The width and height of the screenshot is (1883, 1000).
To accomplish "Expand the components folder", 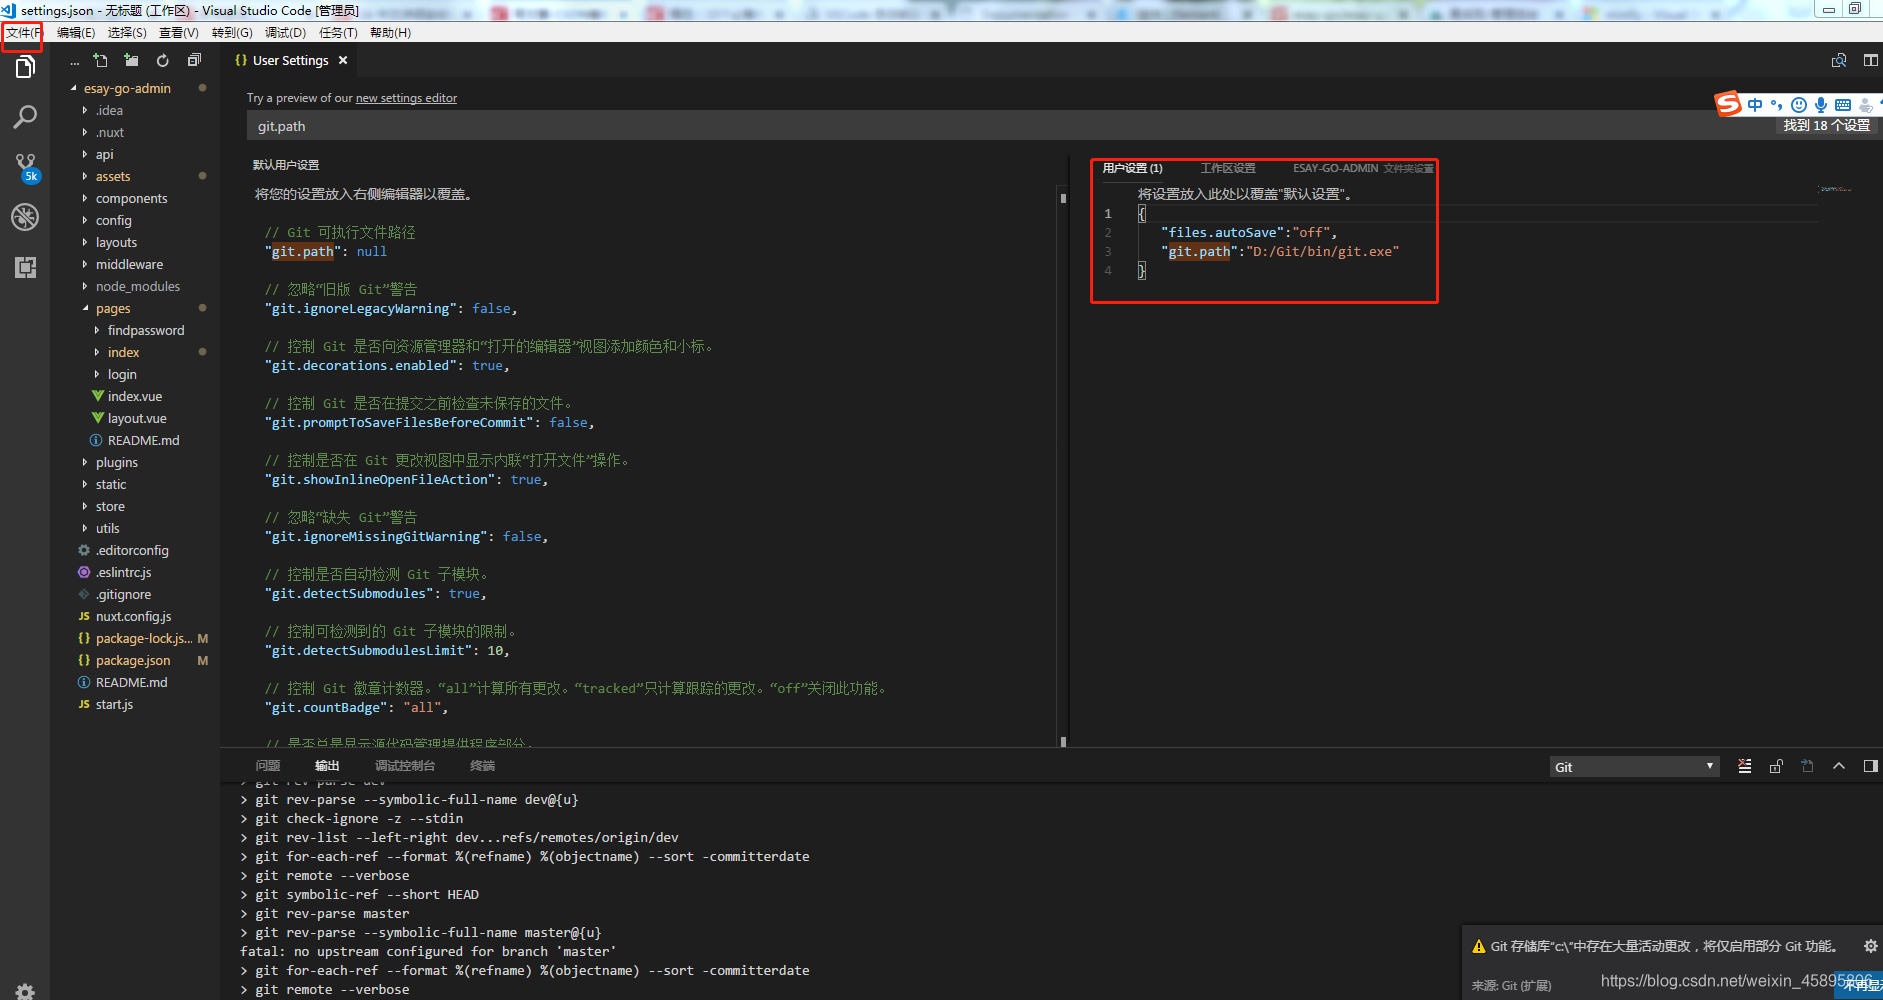I will [131, 198].
